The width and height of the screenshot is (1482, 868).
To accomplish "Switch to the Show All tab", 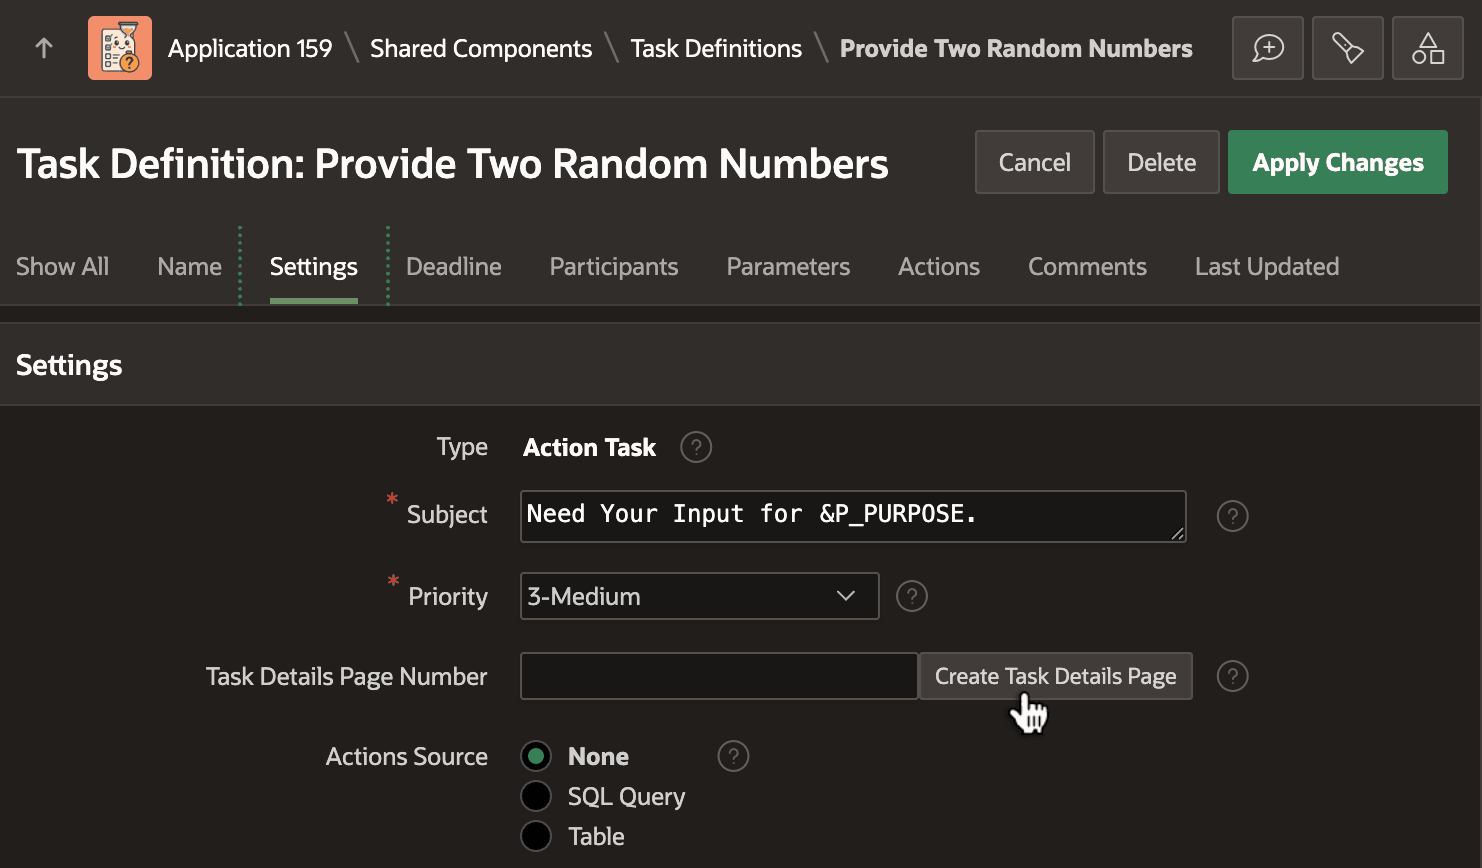I will pyautogui.click(x=62, y=266).
